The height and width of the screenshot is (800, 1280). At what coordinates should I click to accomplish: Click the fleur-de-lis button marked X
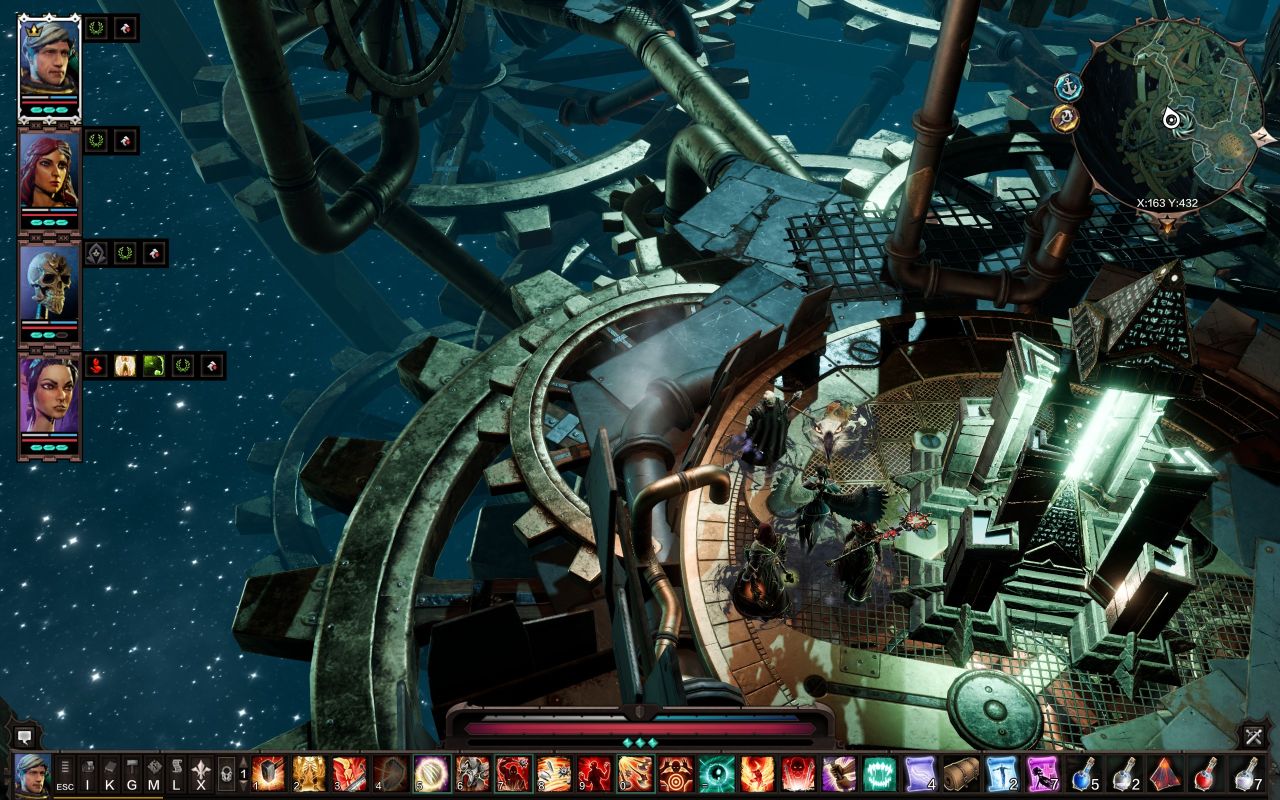(201, 775)
